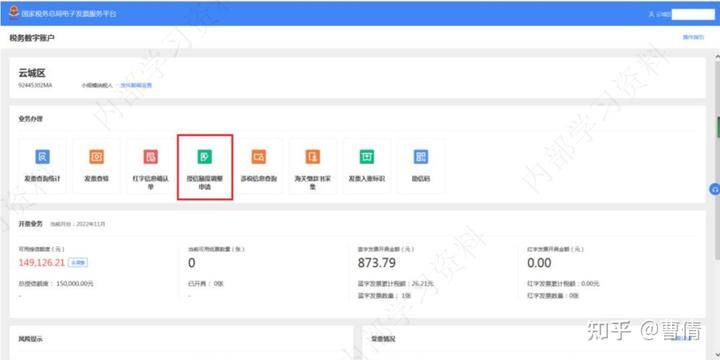Click the vertical scrollbar track on right
This screenshot has height=360, width=720.
(717, 207)
